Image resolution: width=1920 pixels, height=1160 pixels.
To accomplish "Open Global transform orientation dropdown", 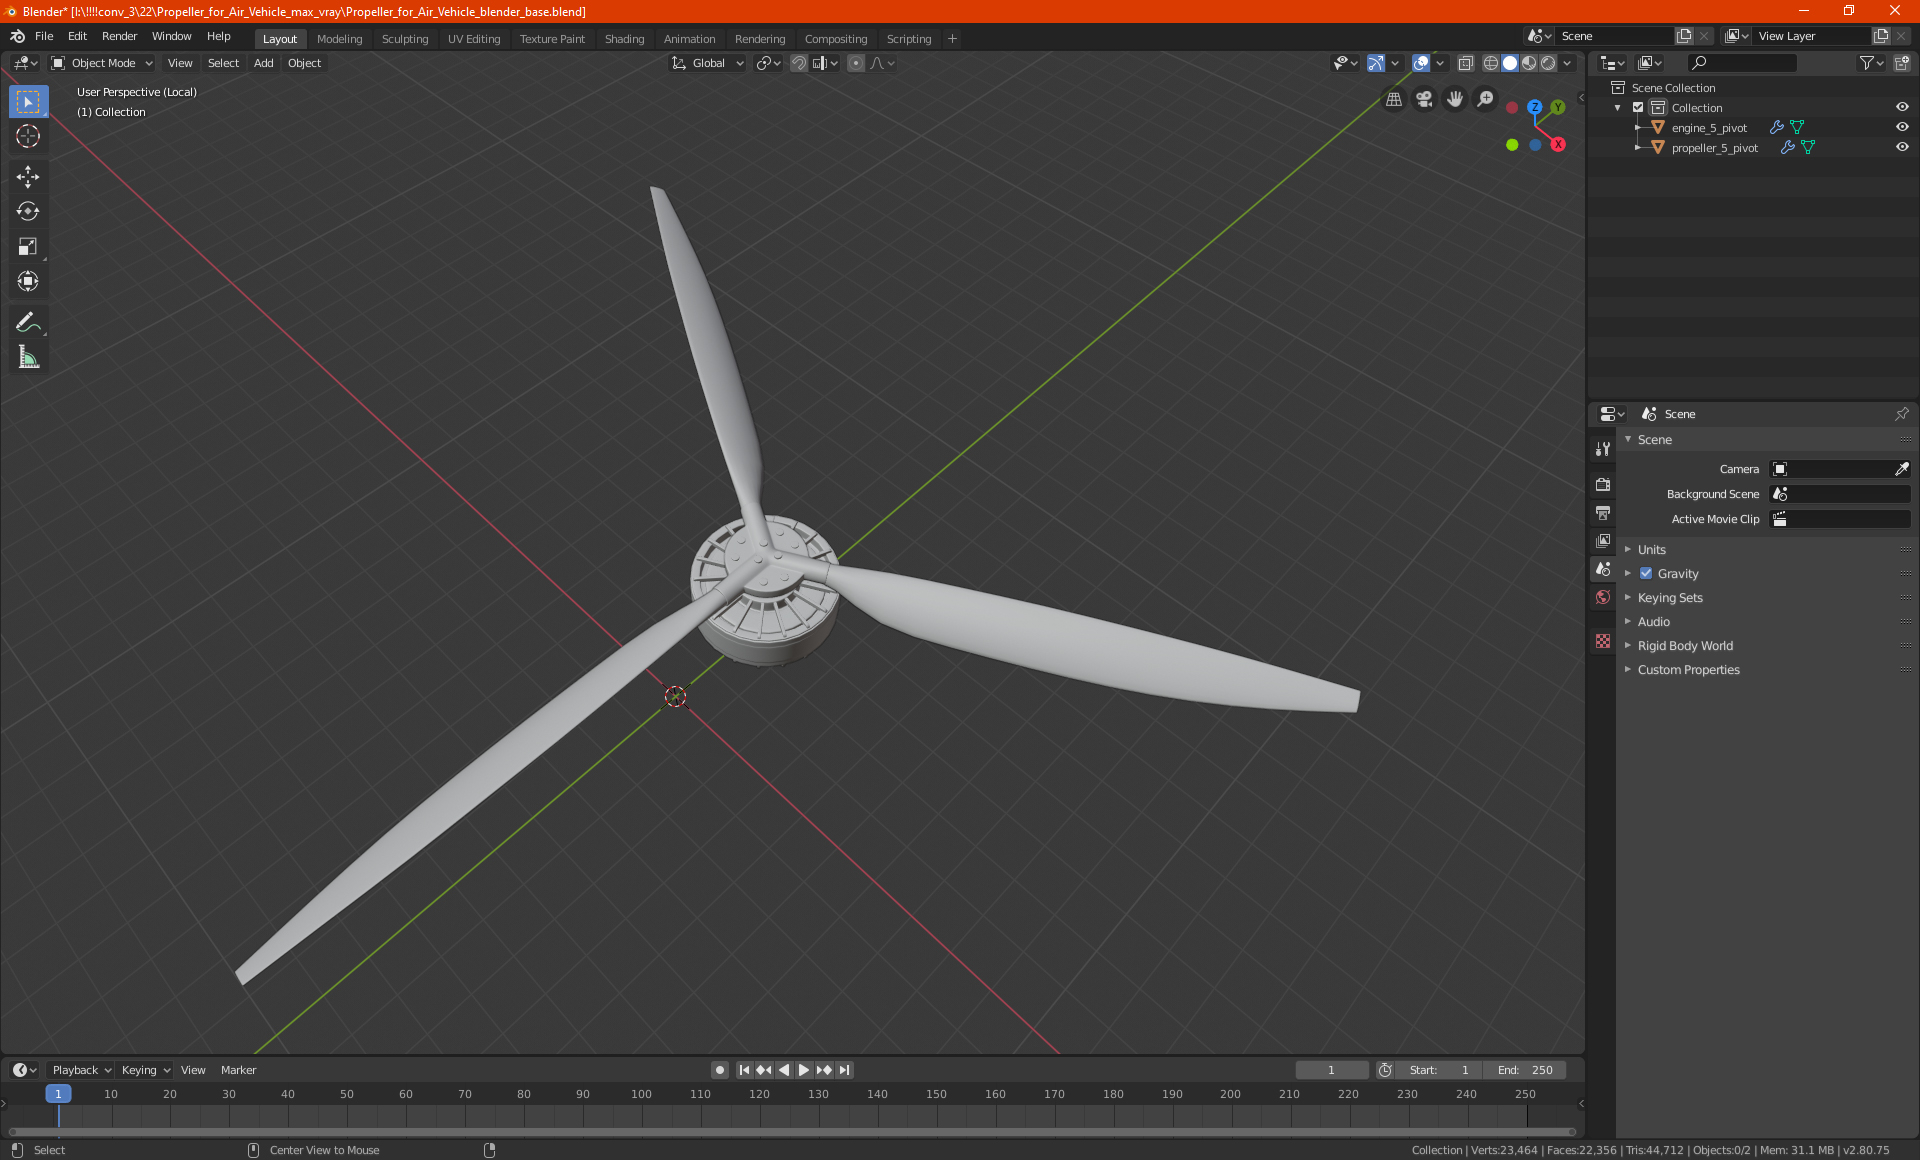I will coord(708,63).
